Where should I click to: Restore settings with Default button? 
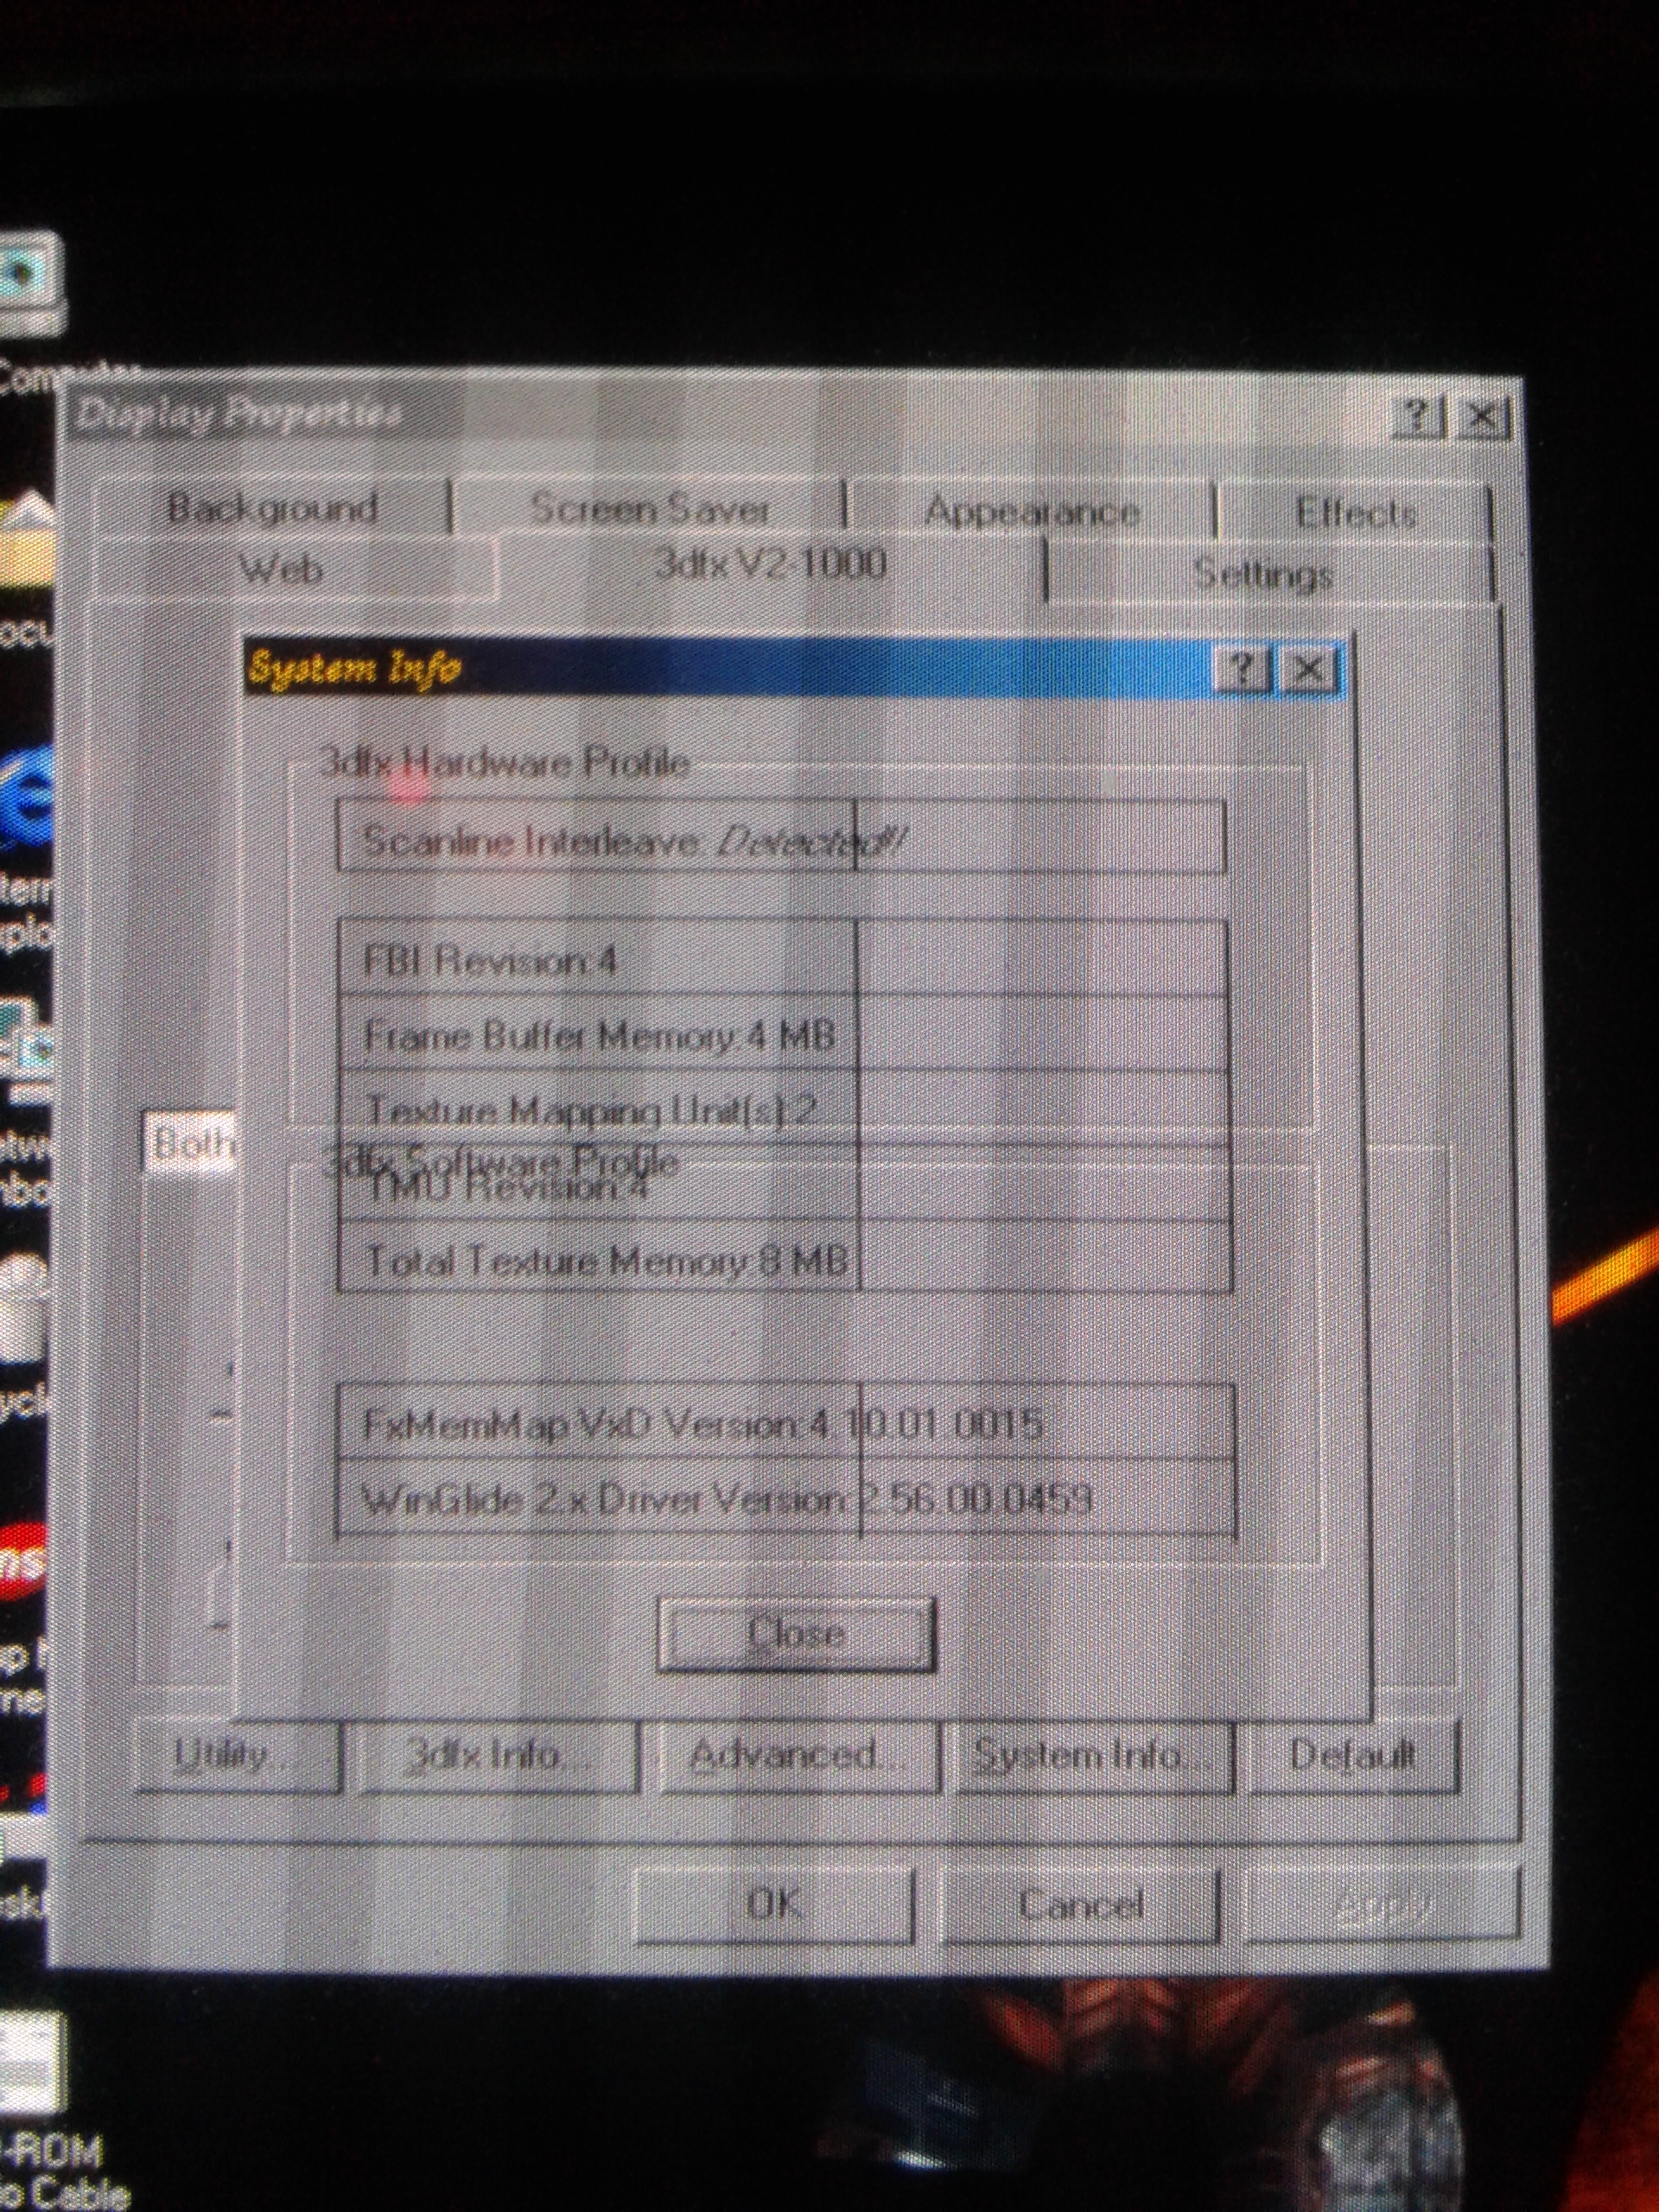point(1354,1754)
